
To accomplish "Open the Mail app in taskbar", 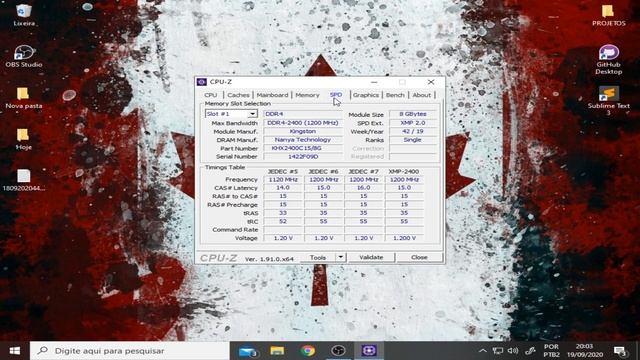I will tap(247, 351).
